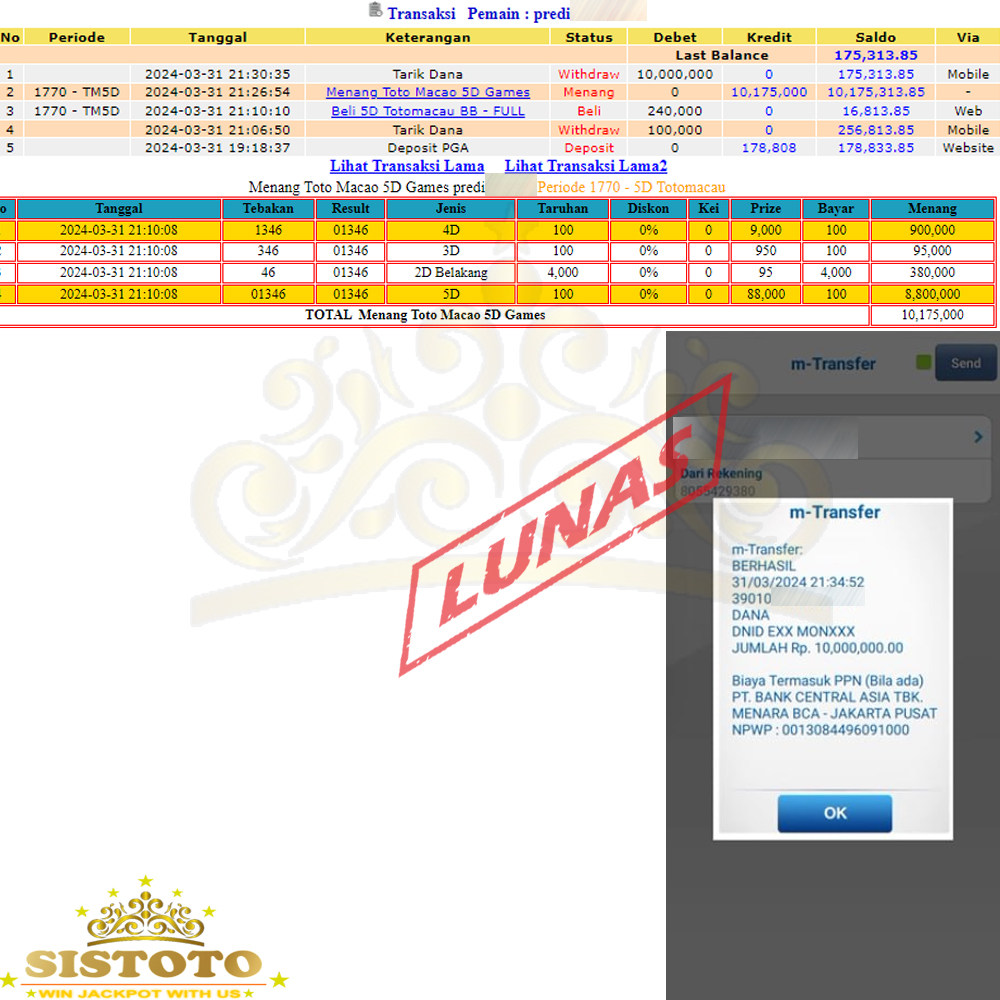The height and width of the screenshot is (1000, 1000).
Task: Click the Transaksi document icon at top
Action: [x=375, y=11]
